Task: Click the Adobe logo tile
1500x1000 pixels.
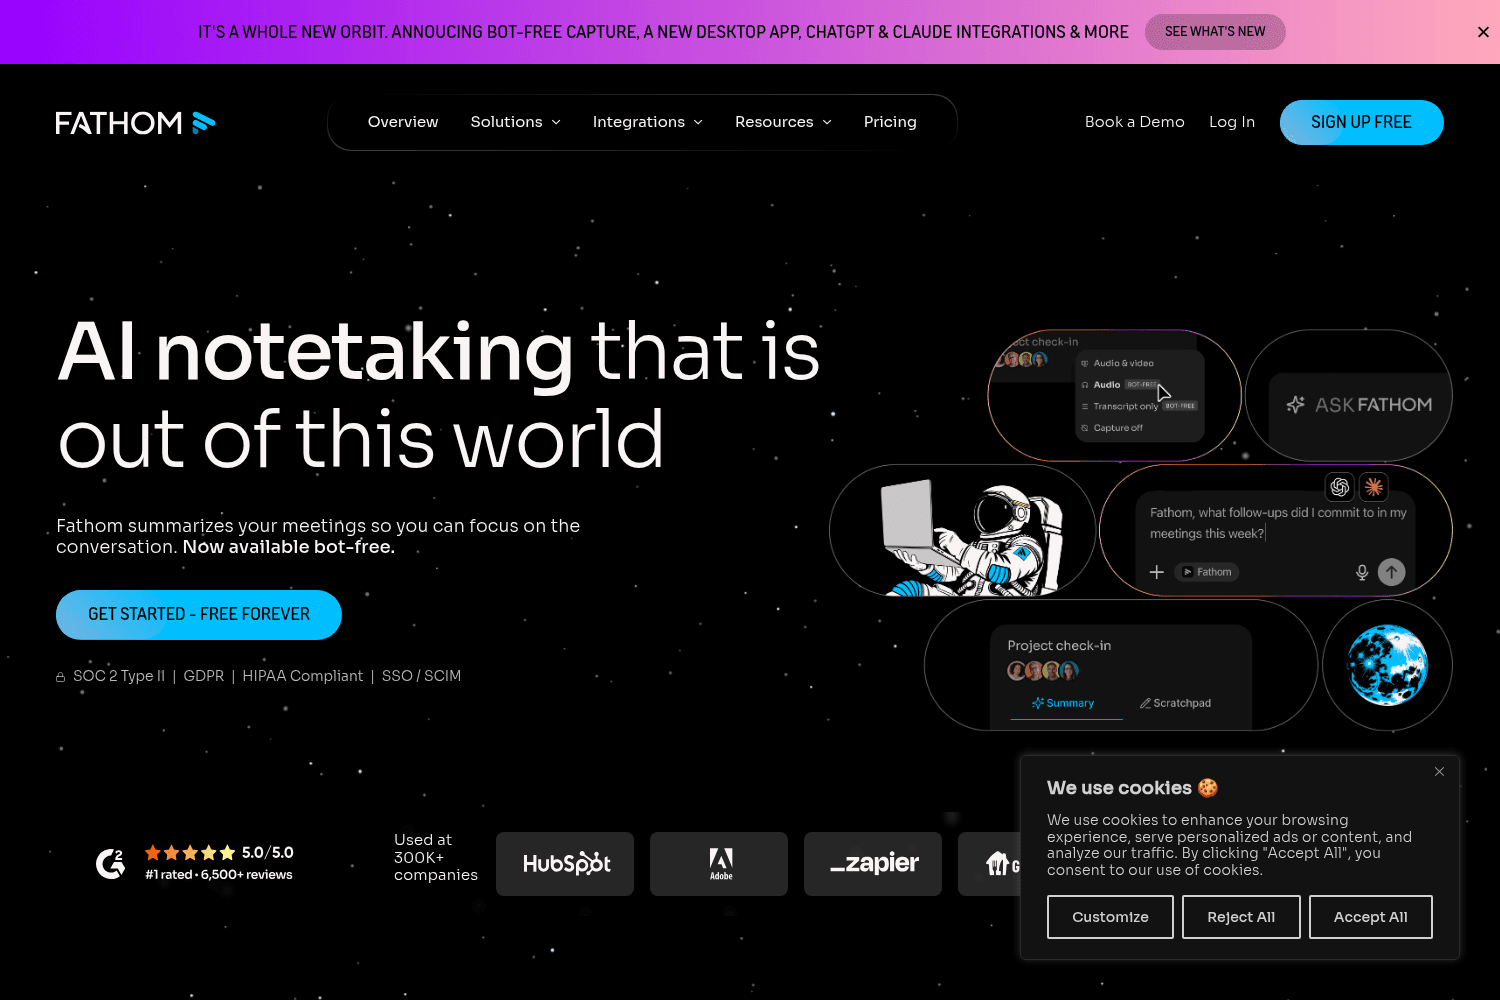Action: click(x=719, y=864)
